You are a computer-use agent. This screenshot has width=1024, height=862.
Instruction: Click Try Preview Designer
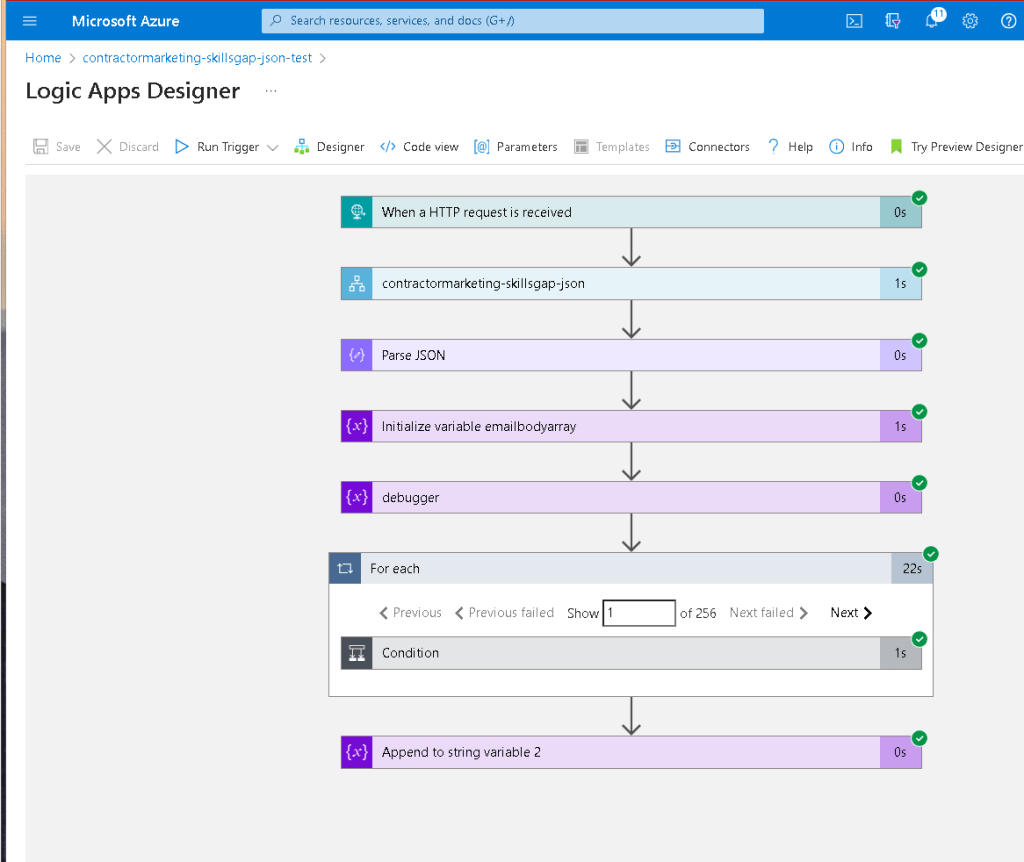pyautogui.click(x=956, y=146)
